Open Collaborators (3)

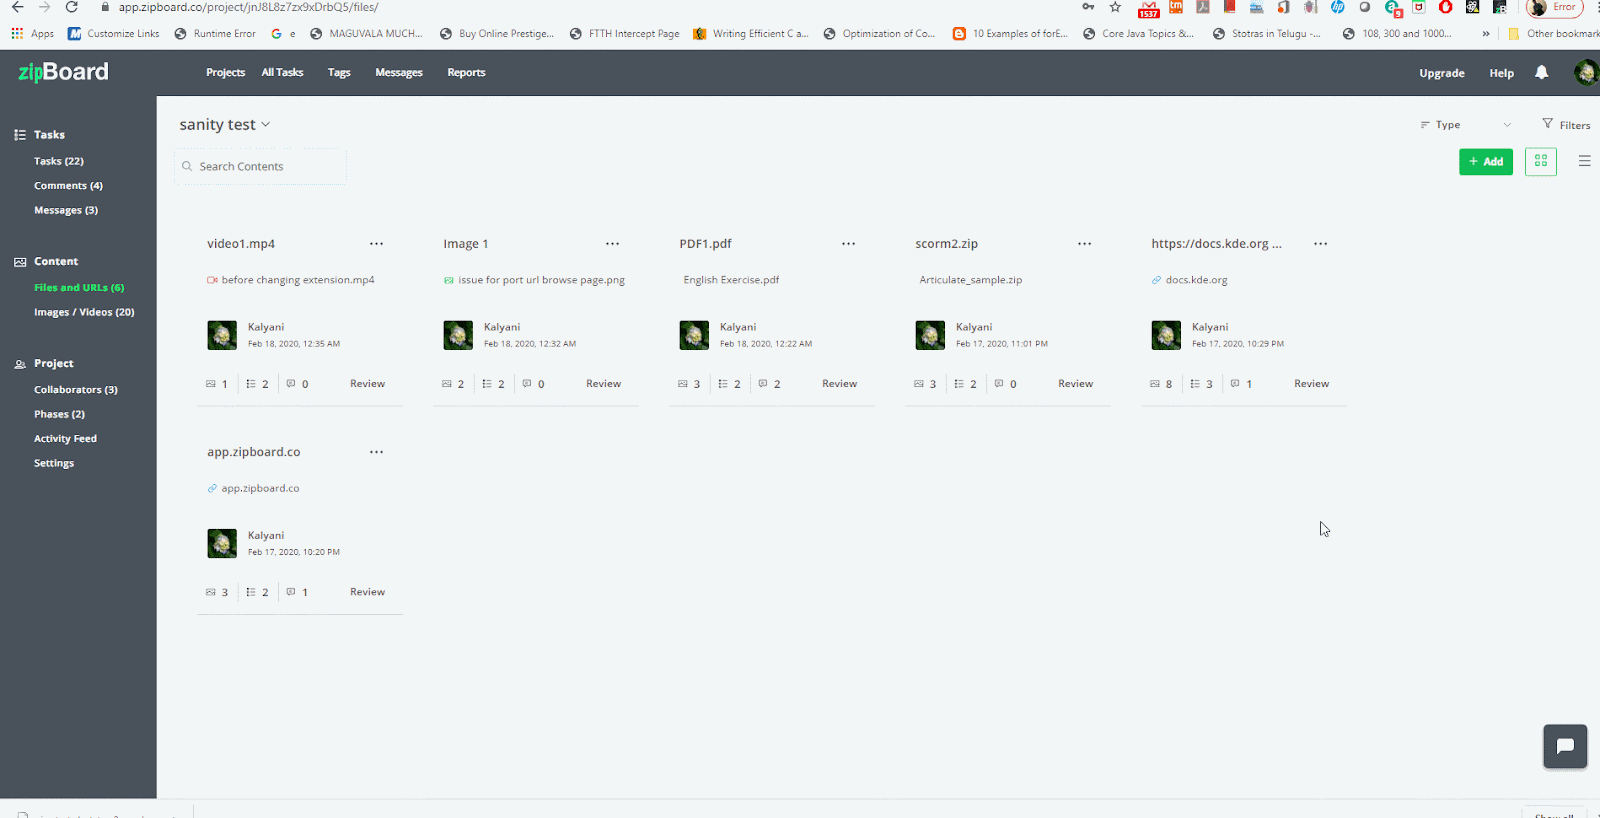(76, 390)
